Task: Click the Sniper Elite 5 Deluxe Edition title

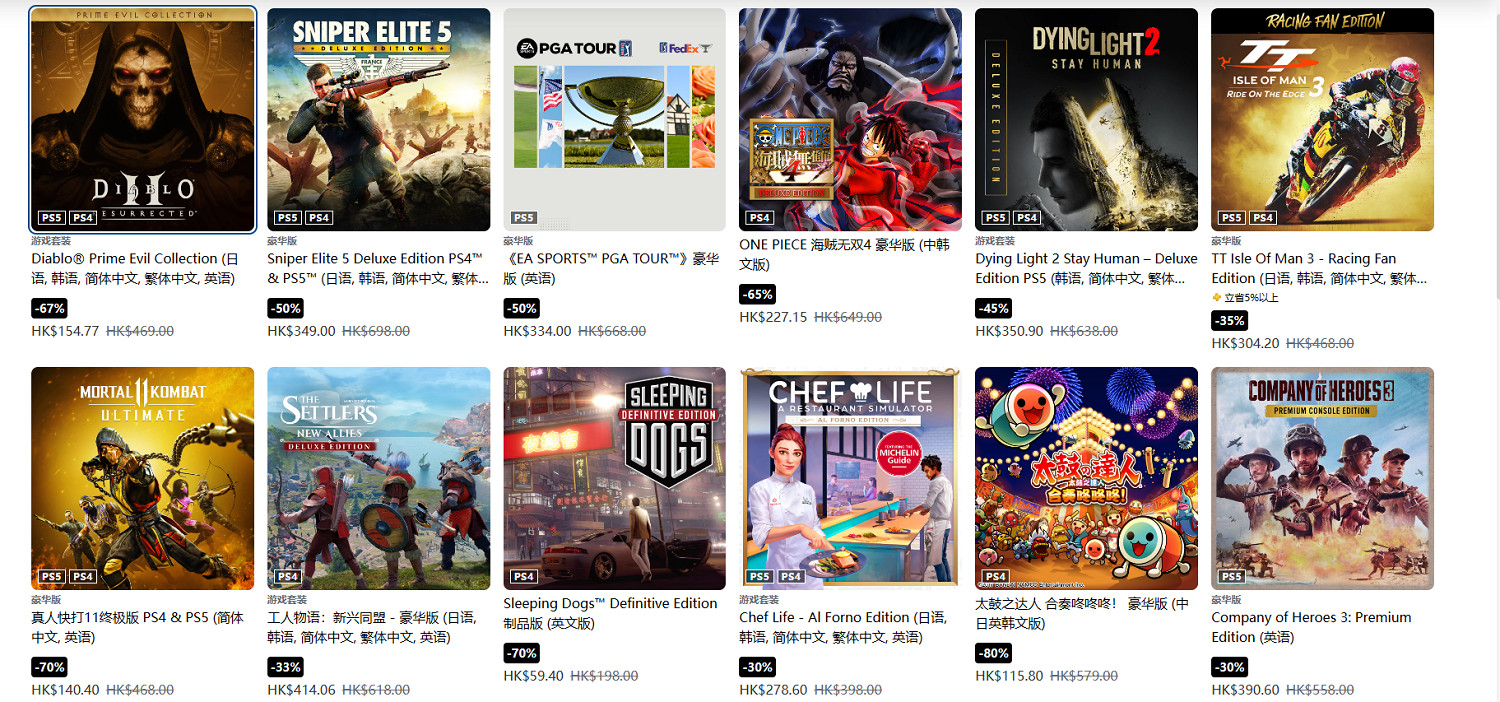Action: pos(378,268)
